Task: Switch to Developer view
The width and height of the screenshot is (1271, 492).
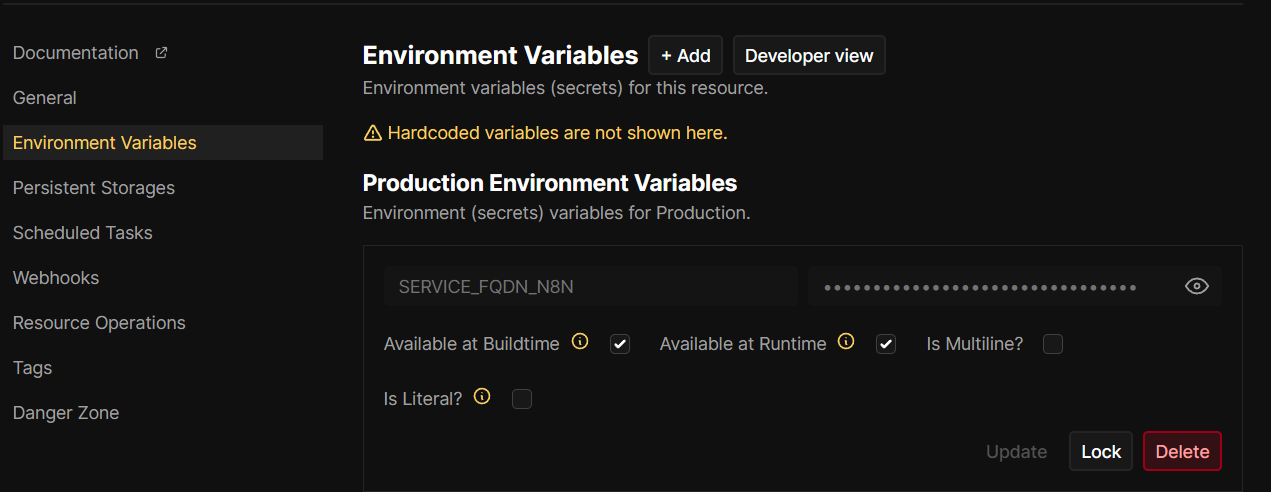Action: coord(809,56)
